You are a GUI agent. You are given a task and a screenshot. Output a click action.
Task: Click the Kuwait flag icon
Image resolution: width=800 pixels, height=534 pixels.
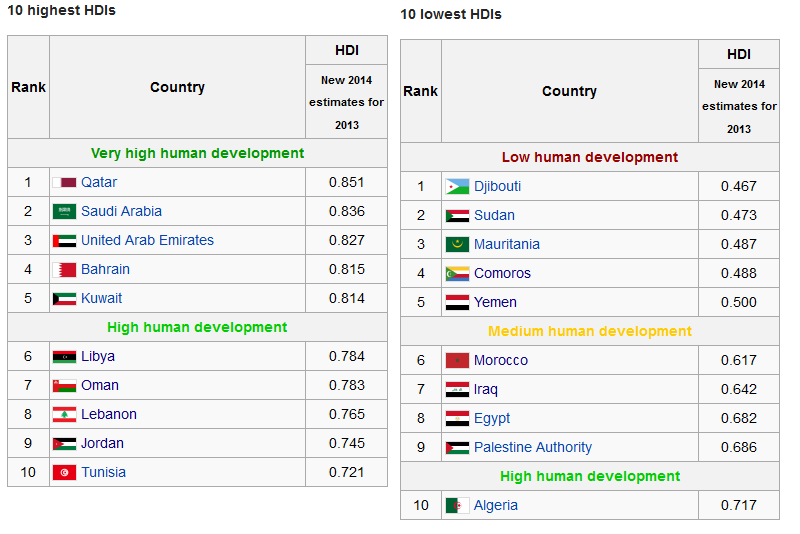[64, 299]
